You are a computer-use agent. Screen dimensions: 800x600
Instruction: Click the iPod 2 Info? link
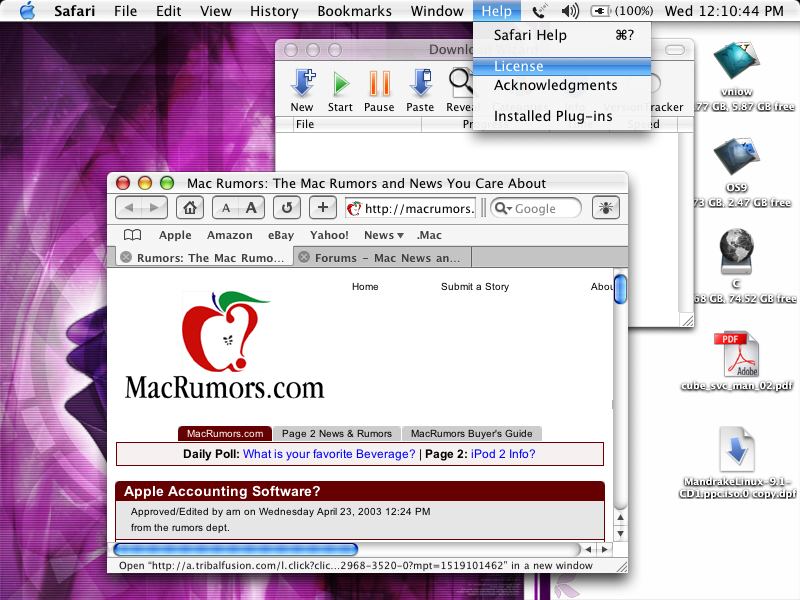click(x=503, y=454)
